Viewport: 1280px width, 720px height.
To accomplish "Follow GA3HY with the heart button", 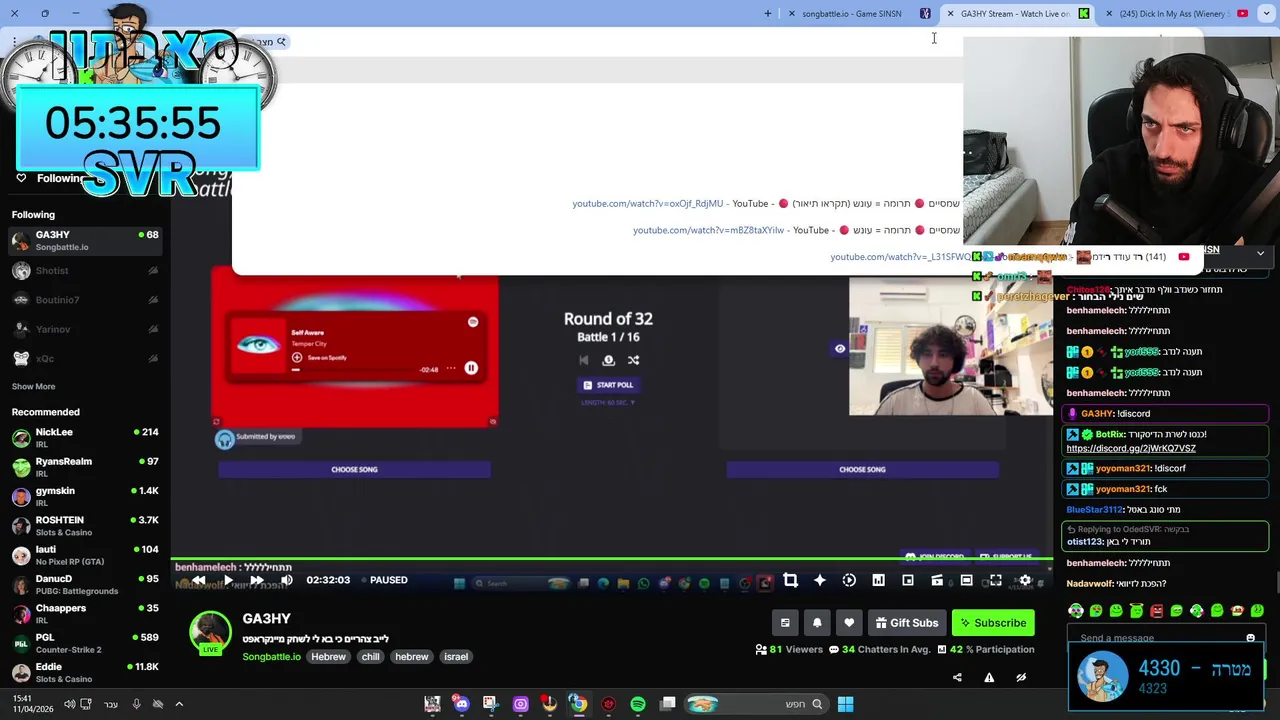I will [x=849, y=623].
